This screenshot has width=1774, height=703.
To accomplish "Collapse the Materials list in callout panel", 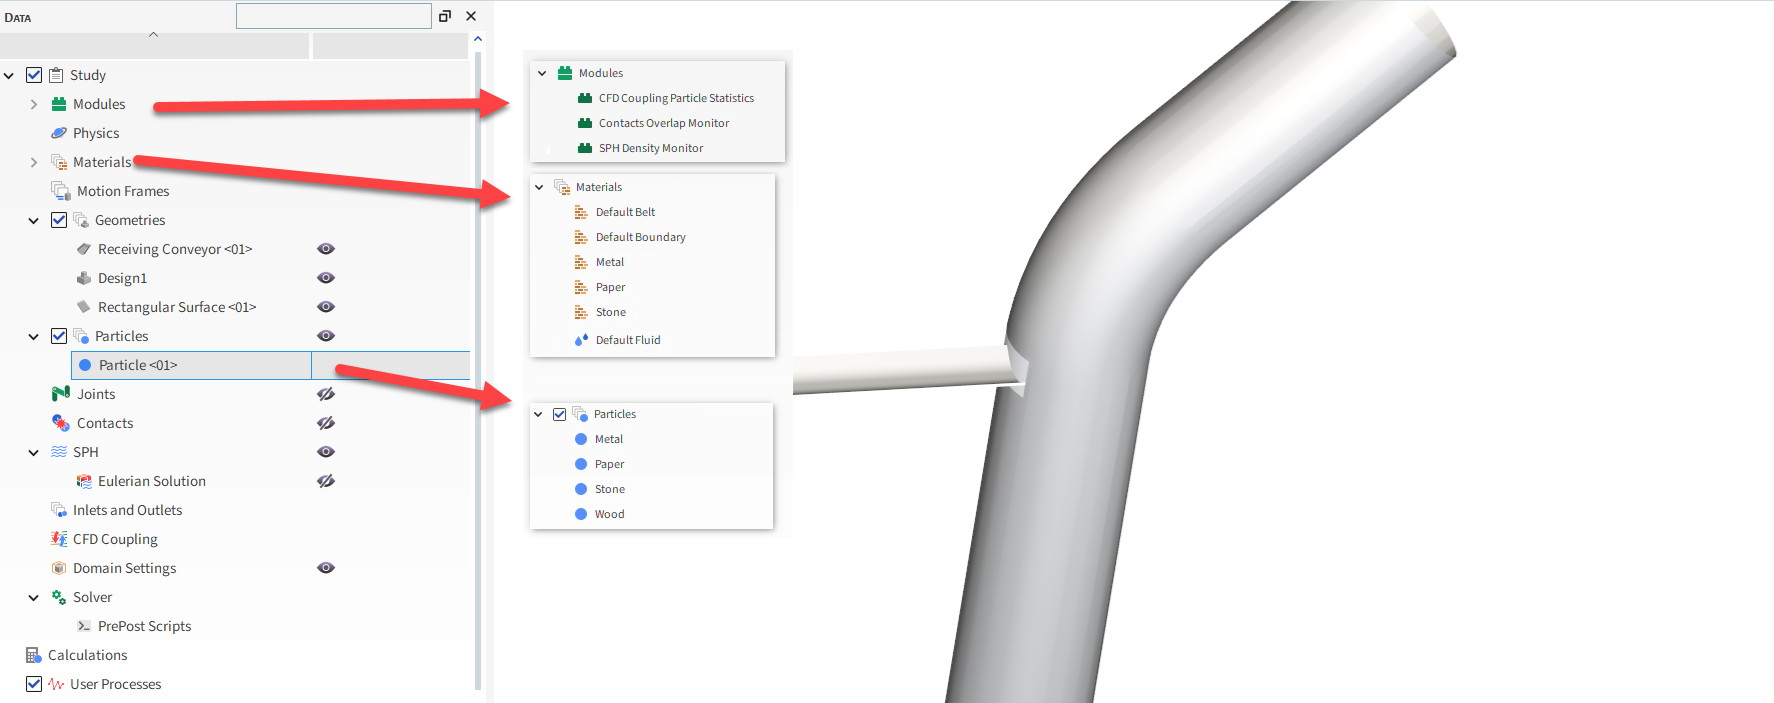I will (x=539, y=187).
